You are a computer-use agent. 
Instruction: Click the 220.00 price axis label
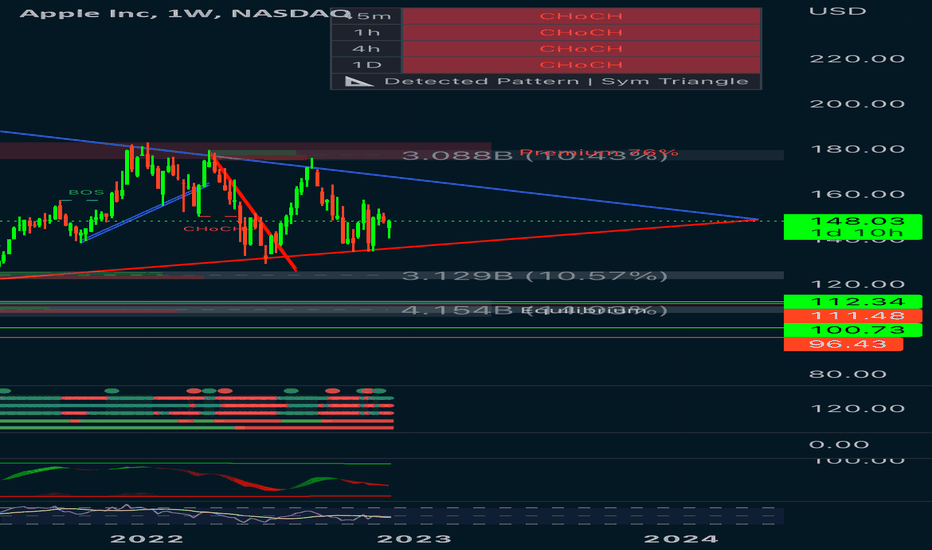tap(857, 59)
